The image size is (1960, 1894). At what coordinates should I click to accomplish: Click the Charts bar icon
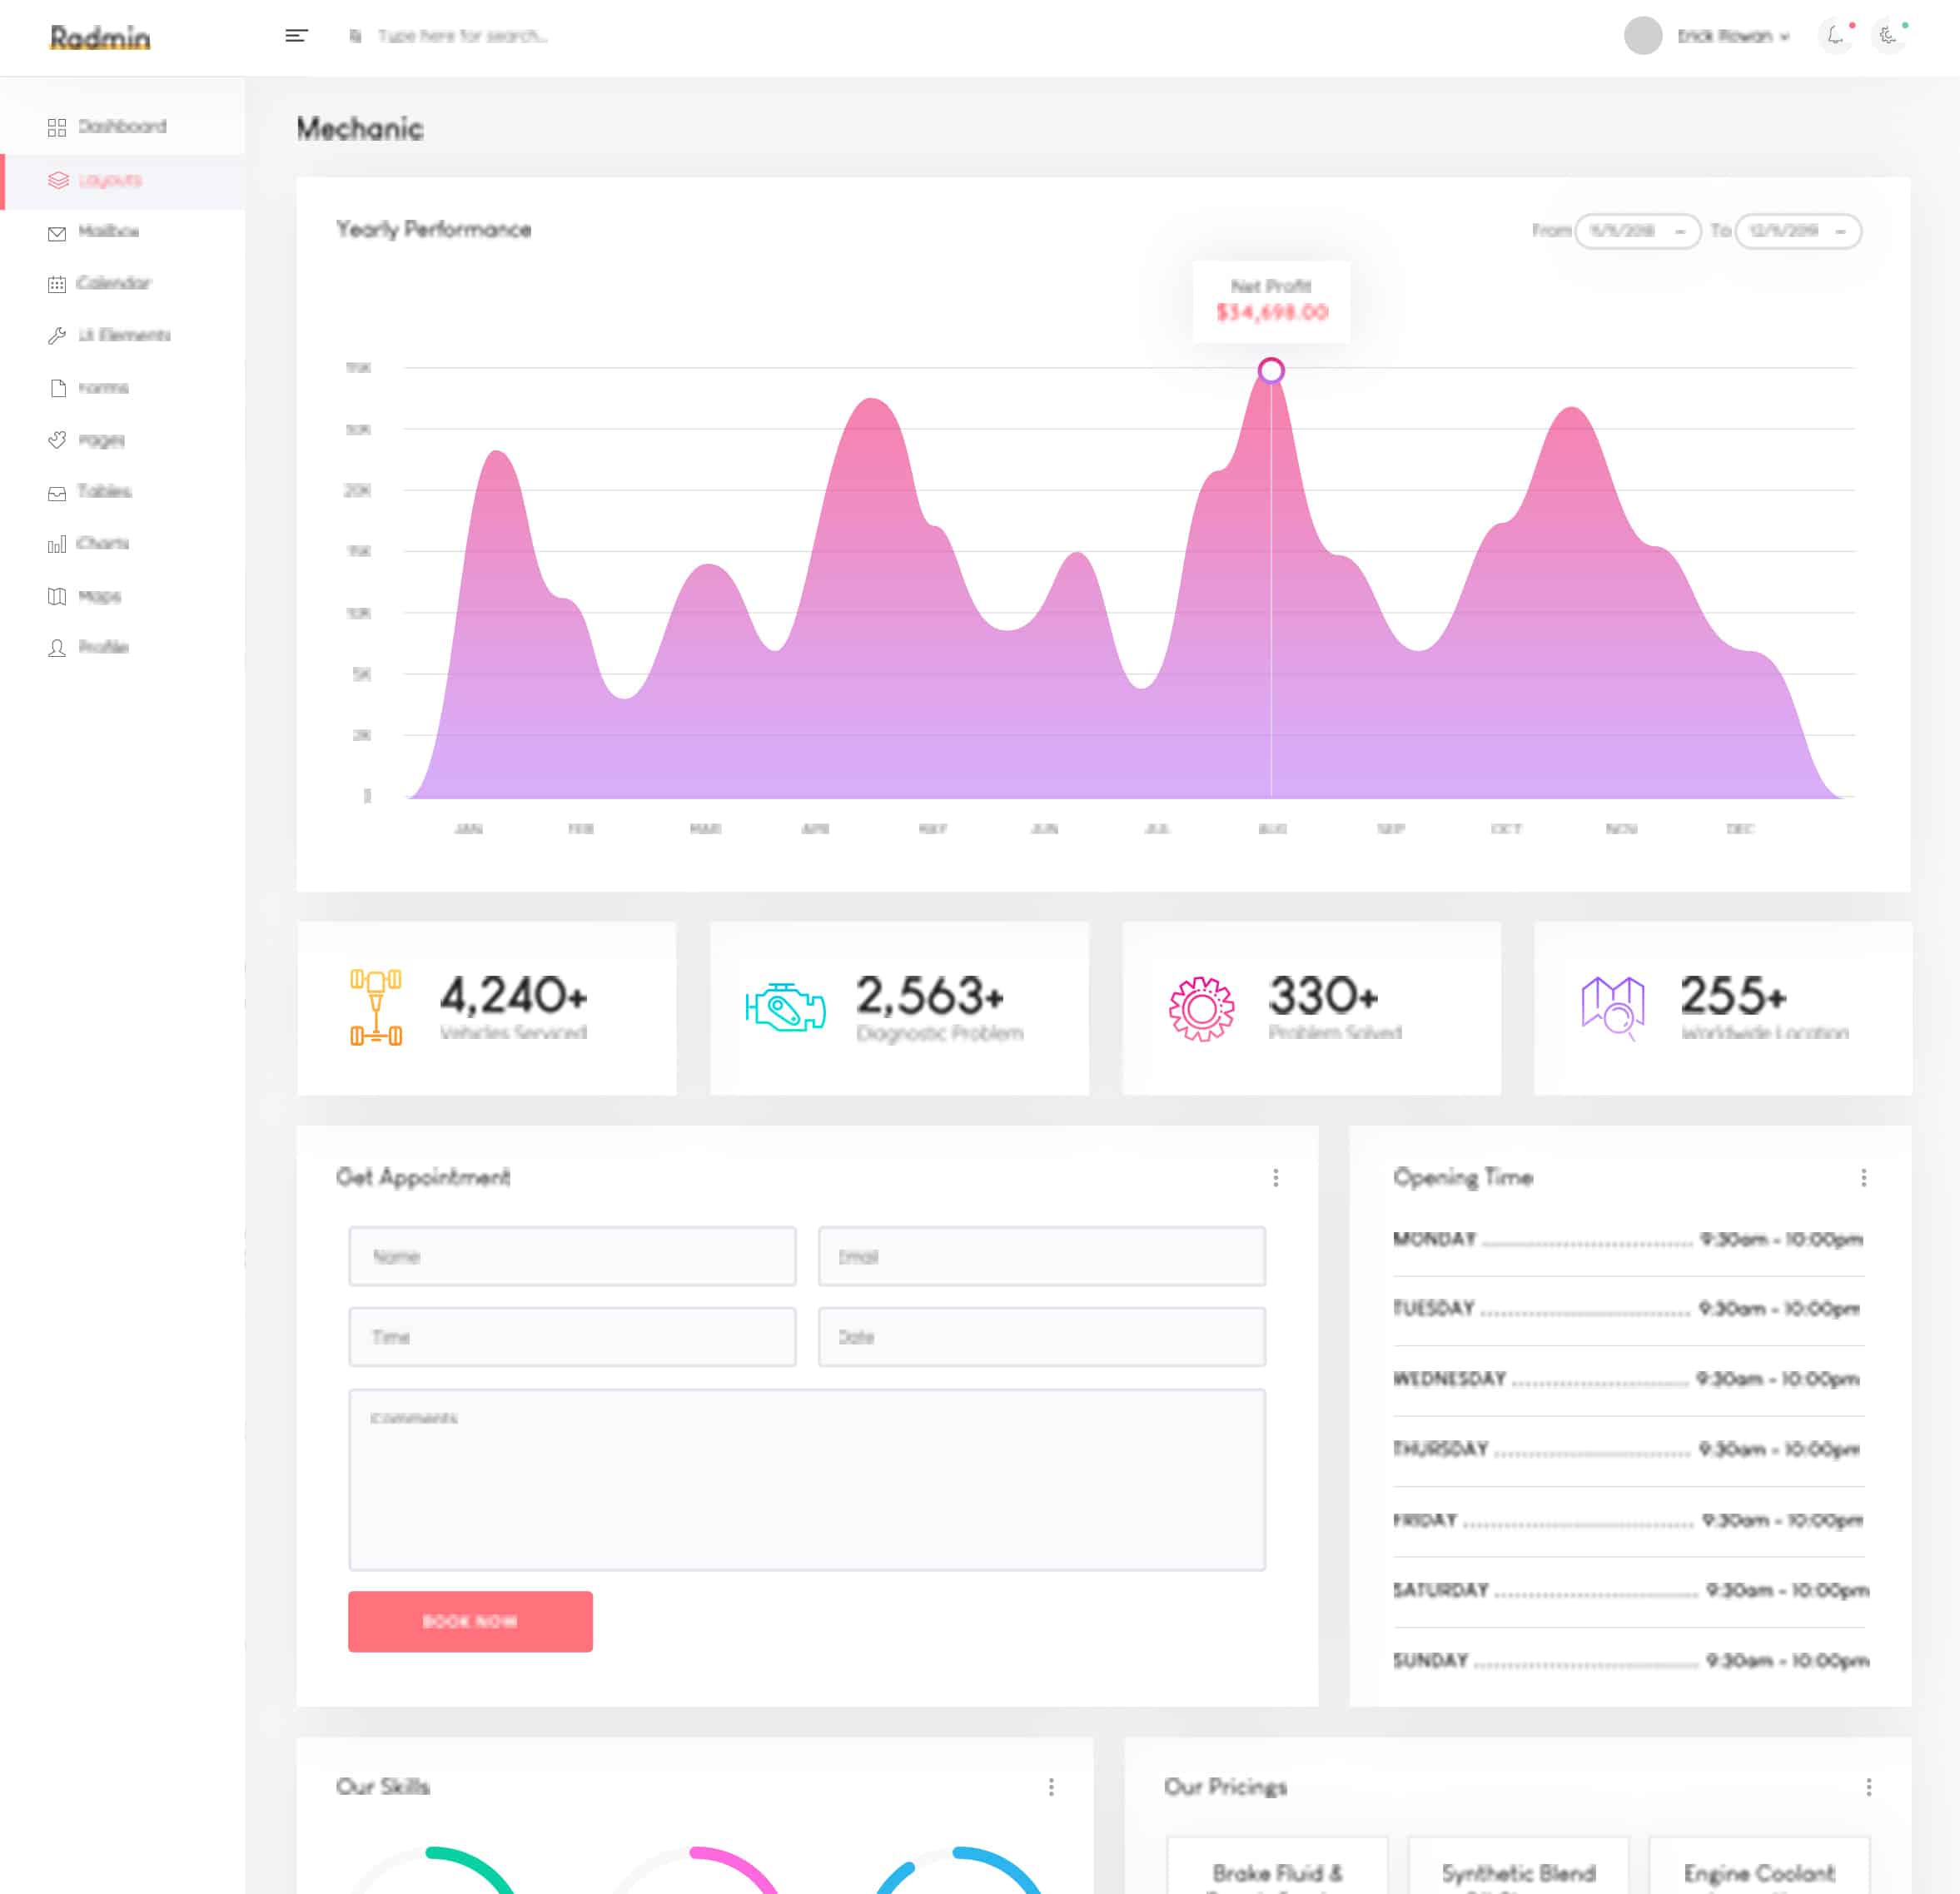coord(57,544)
